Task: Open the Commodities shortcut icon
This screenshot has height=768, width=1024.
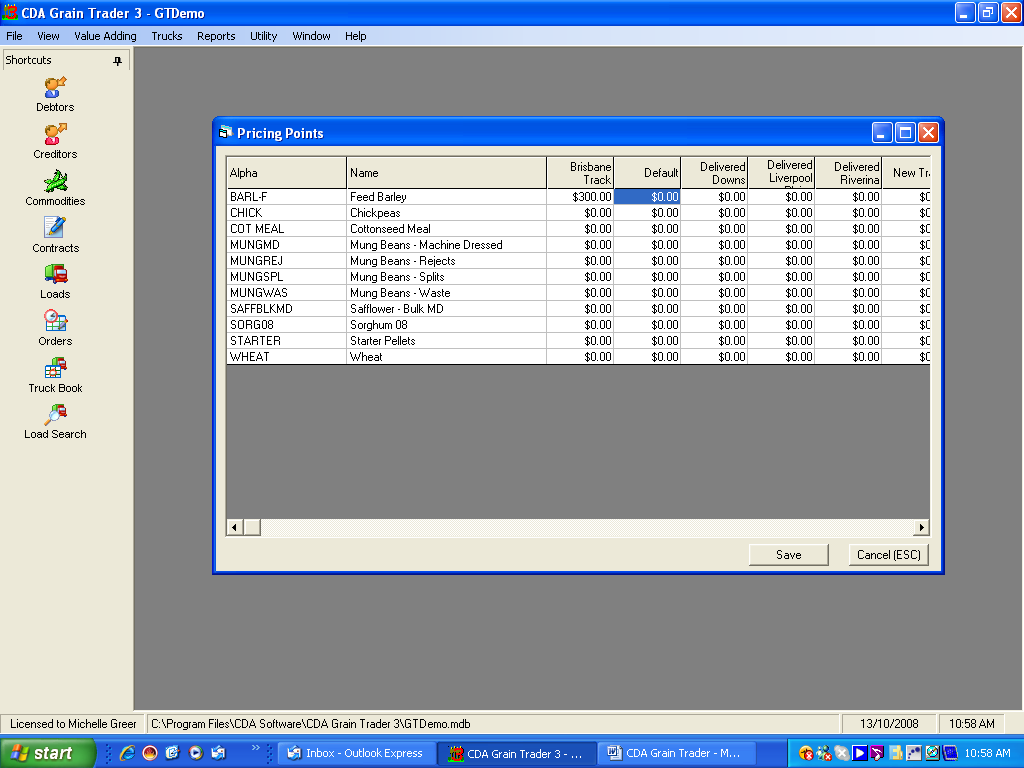Action: coord(55,182)
